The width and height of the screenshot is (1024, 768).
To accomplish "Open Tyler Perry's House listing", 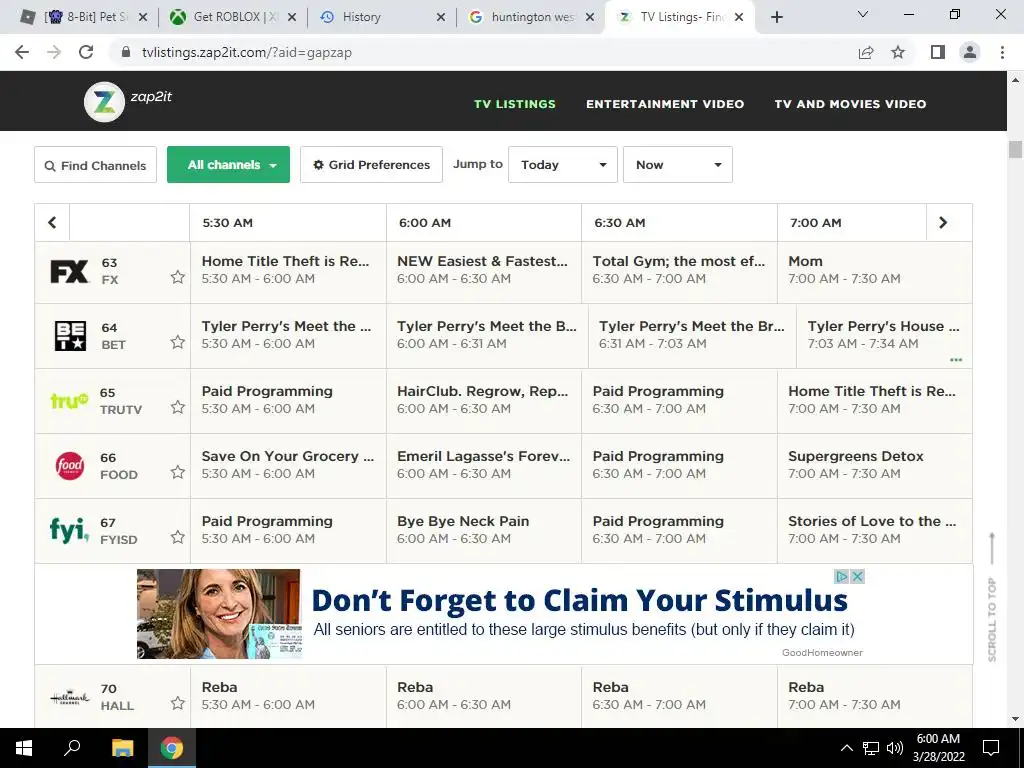I will [884, 336].
